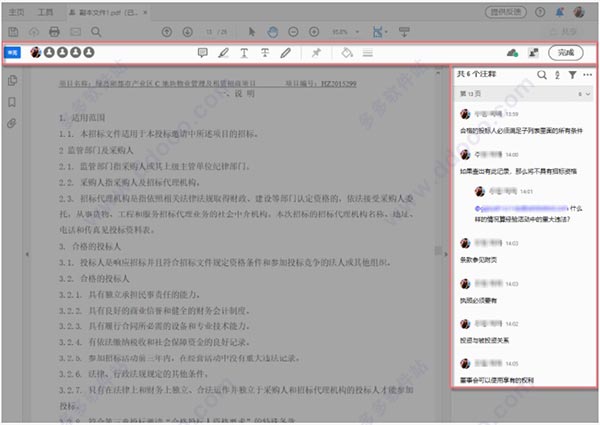600x425 pixels.
Task: Open bookmarks panel in left sidebar
Action: pos(12,102)
